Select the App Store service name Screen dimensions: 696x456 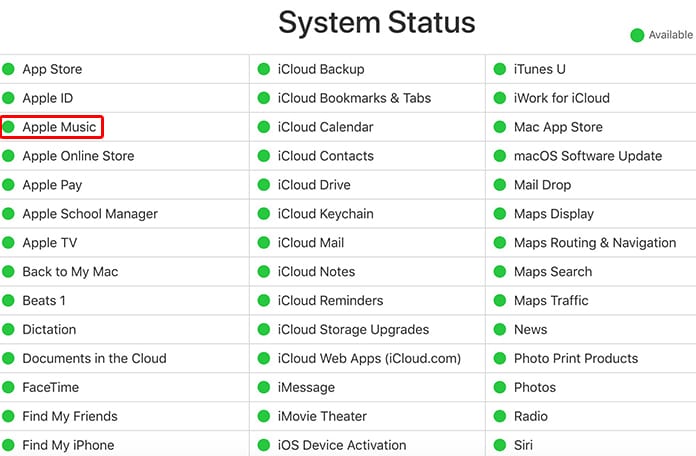[x=52, y=69]
